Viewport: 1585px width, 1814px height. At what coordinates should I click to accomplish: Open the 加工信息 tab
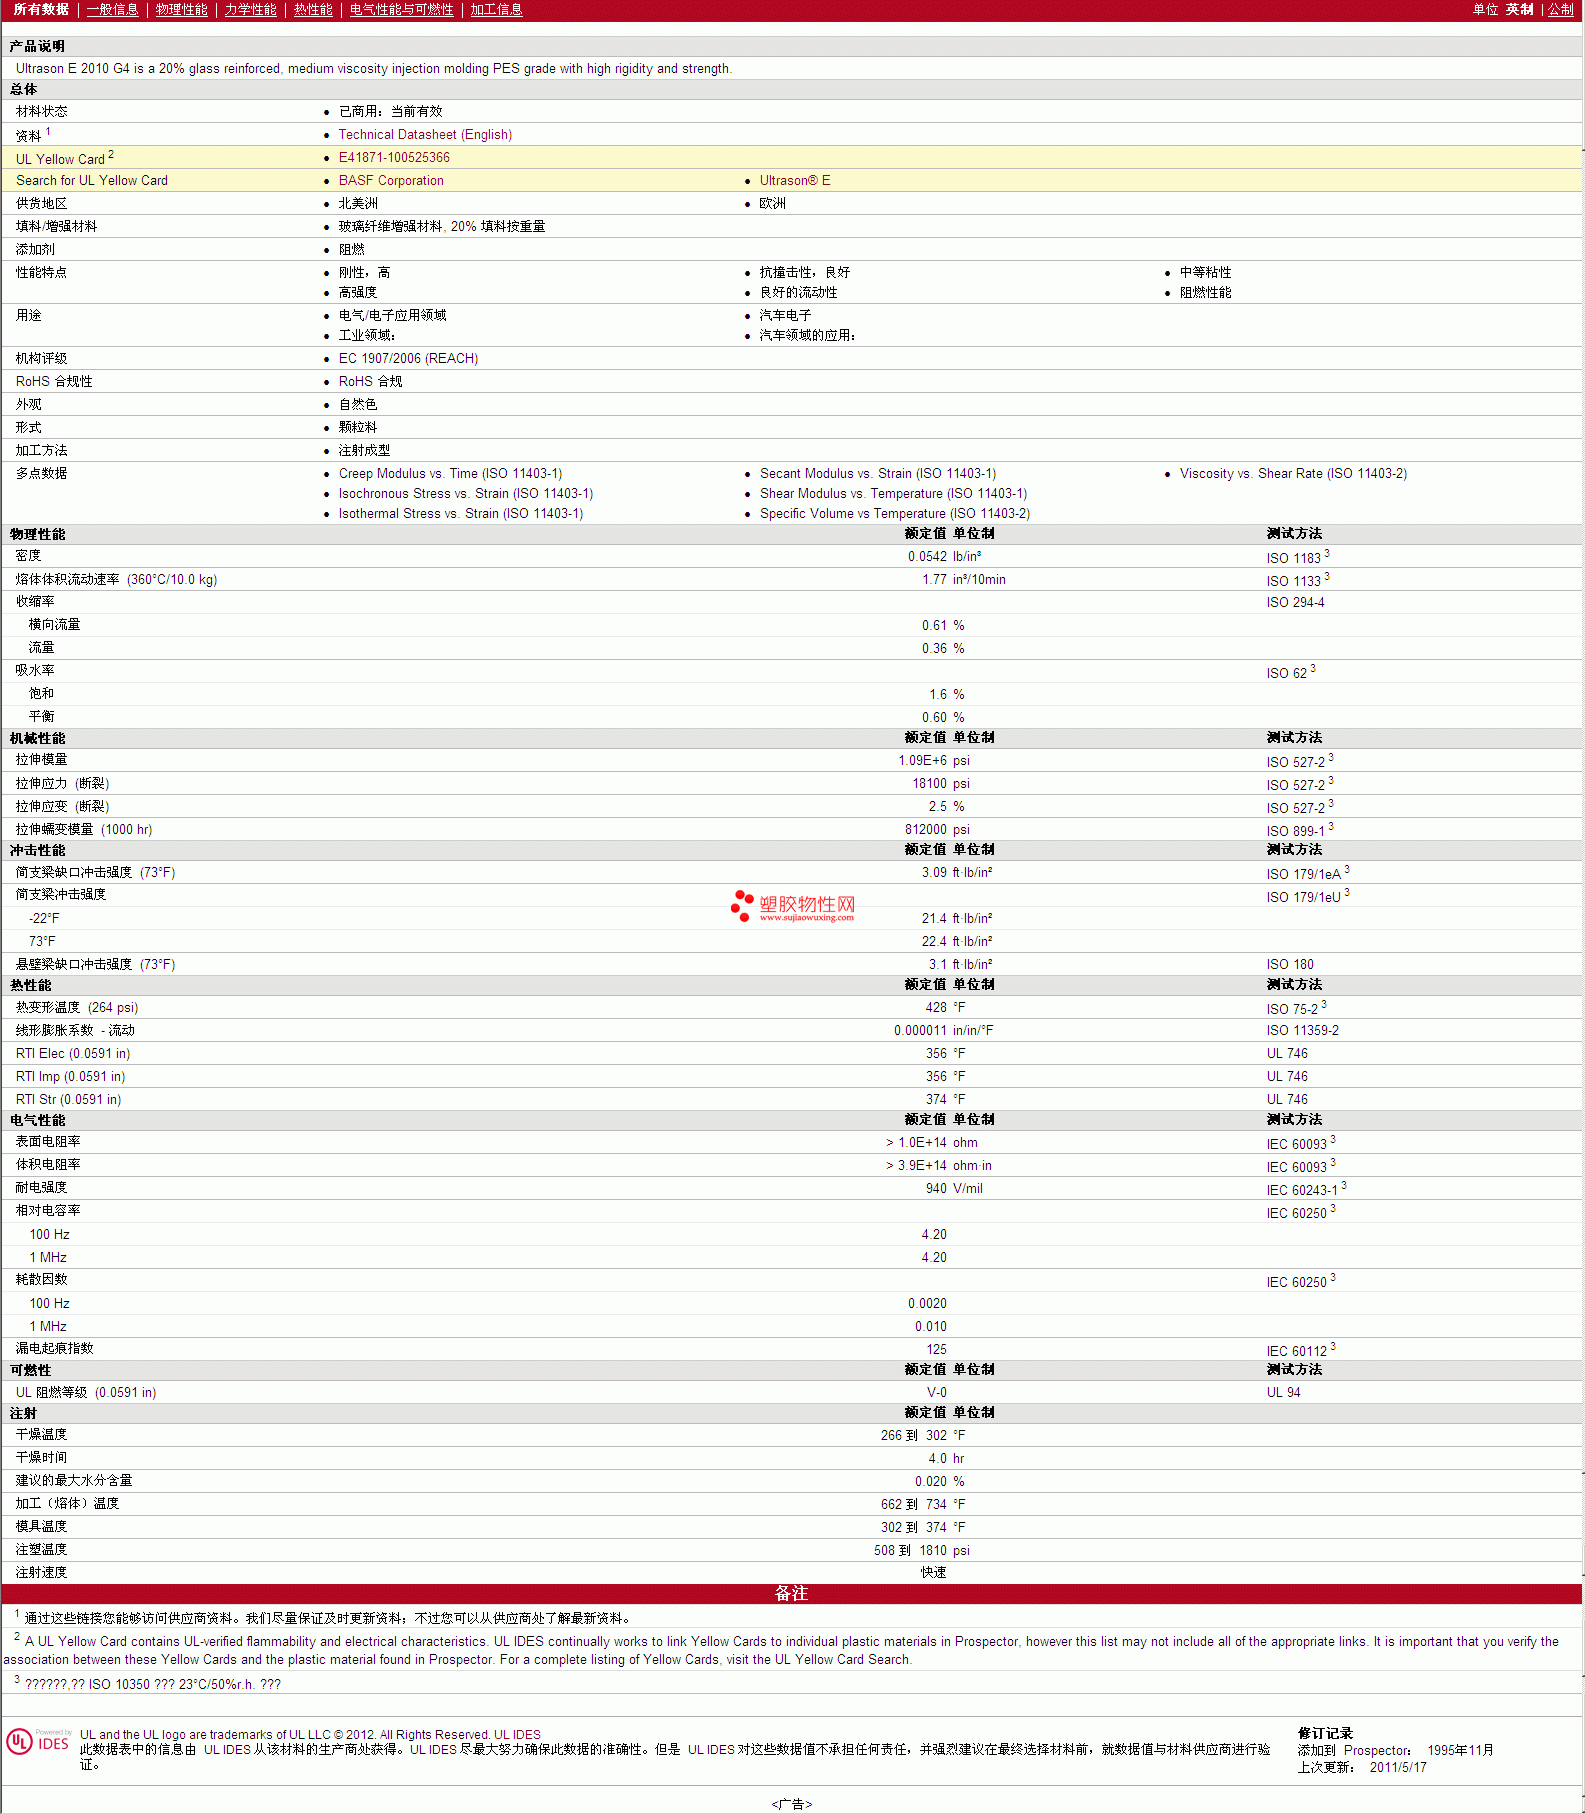tap(496, 10)
